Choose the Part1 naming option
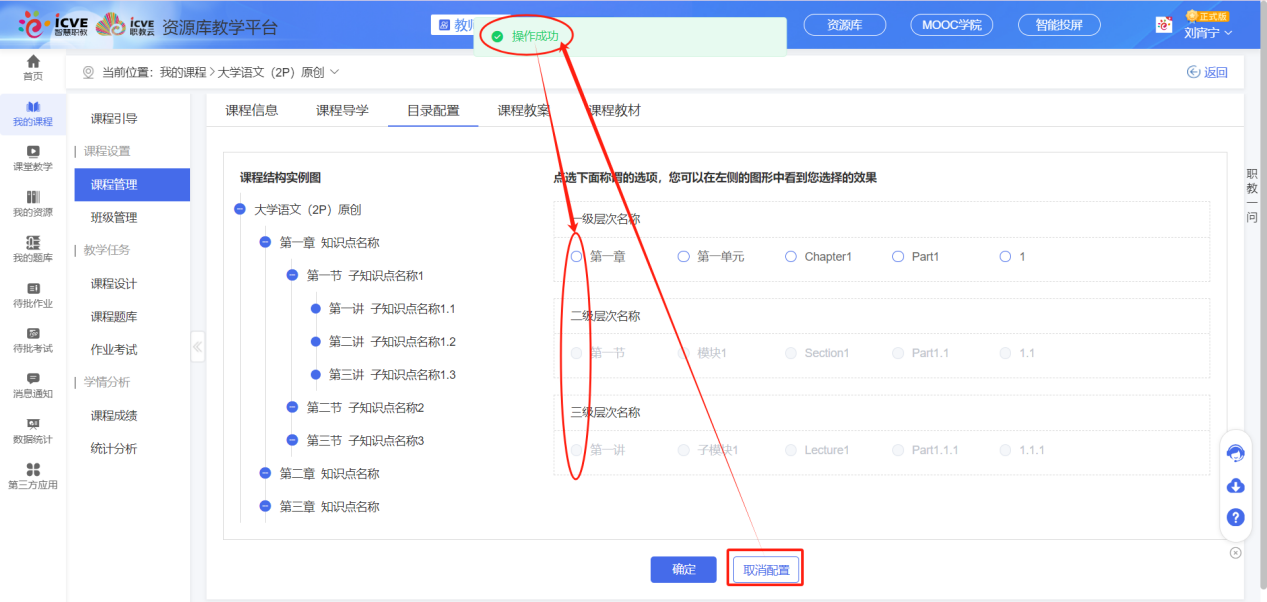 pos(897,256)
